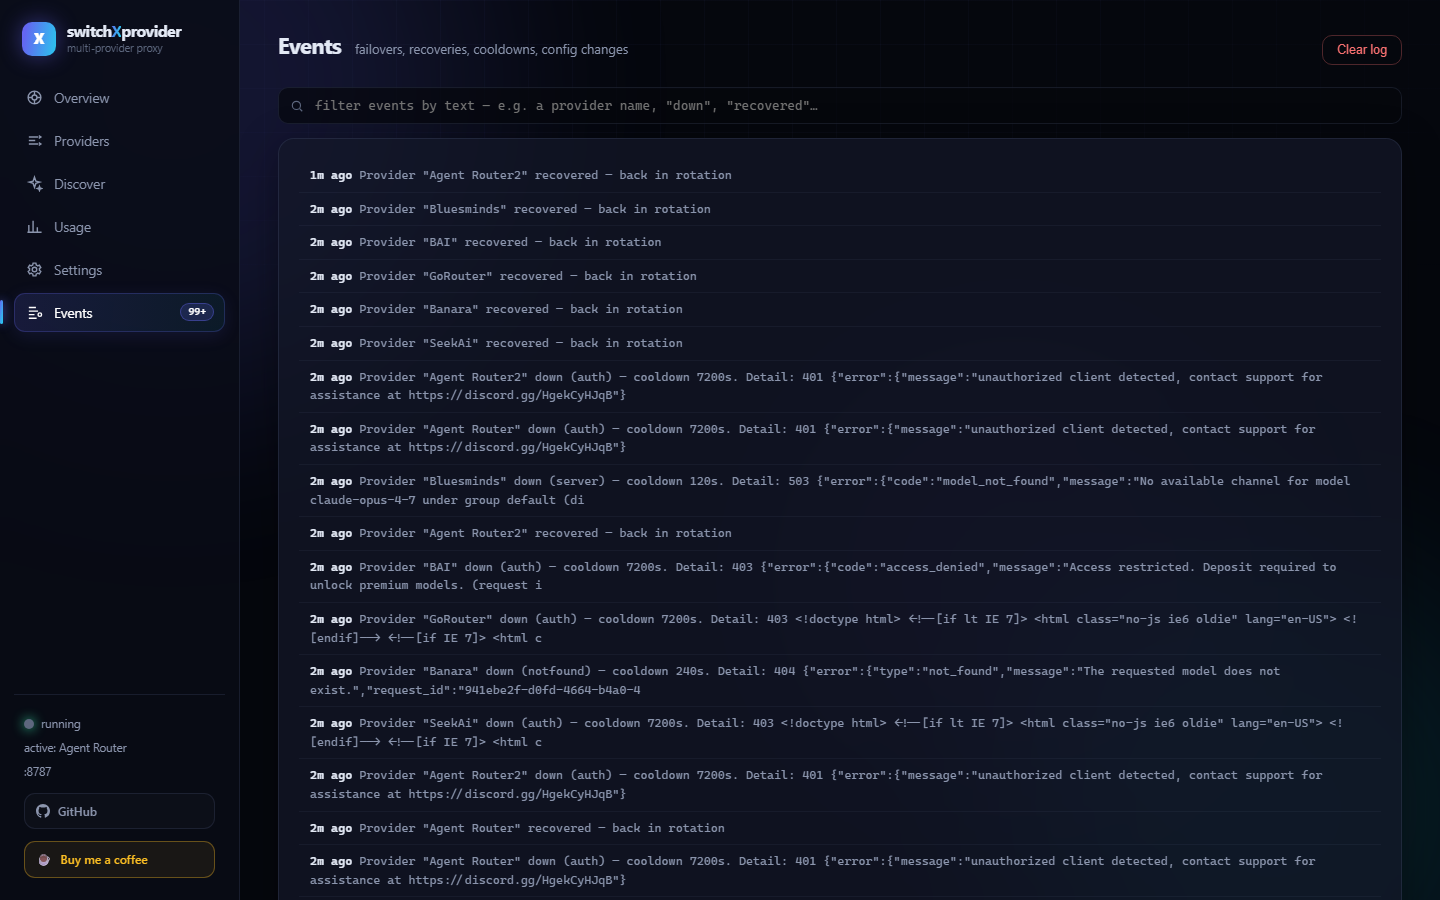Click the Settings gear icon
The width and height of the screenshot is (1440, 900).
(35, 270)
